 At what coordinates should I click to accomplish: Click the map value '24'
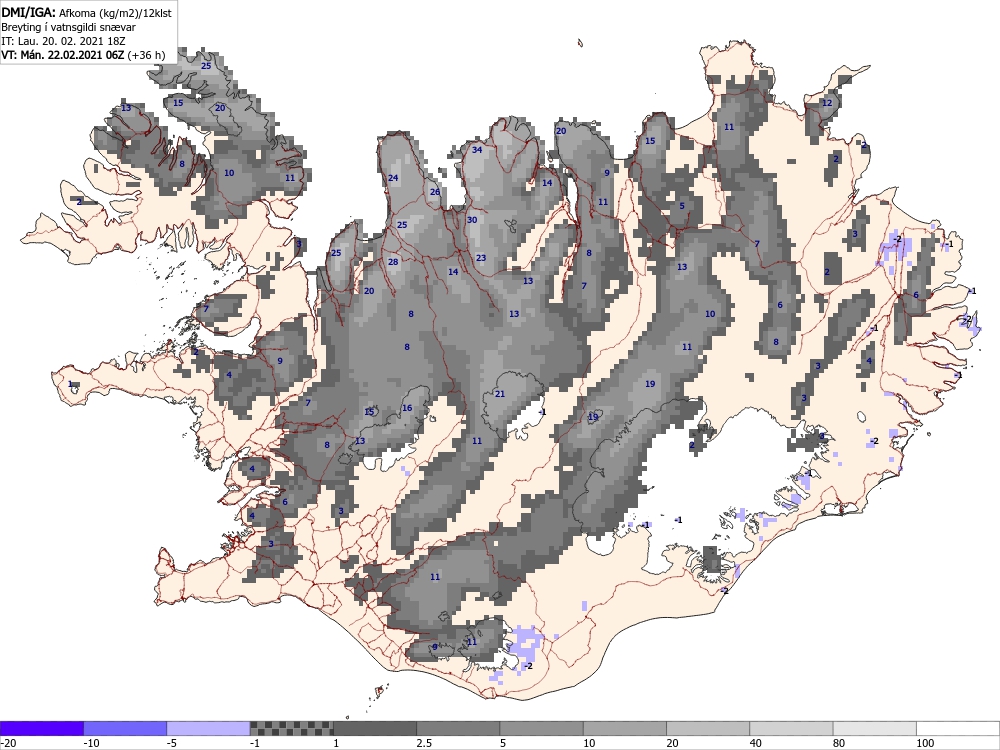393,178
